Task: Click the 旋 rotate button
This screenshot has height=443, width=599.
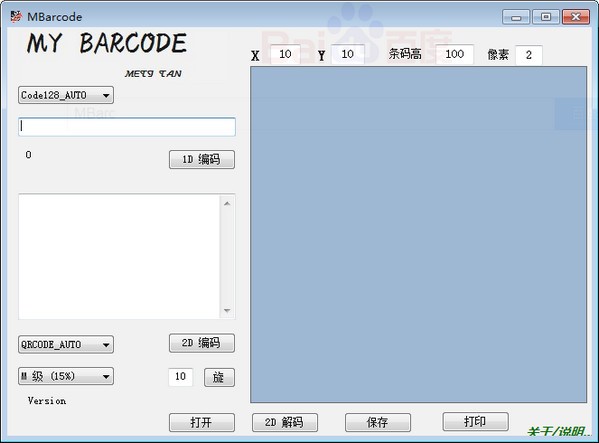Action: 219,377
